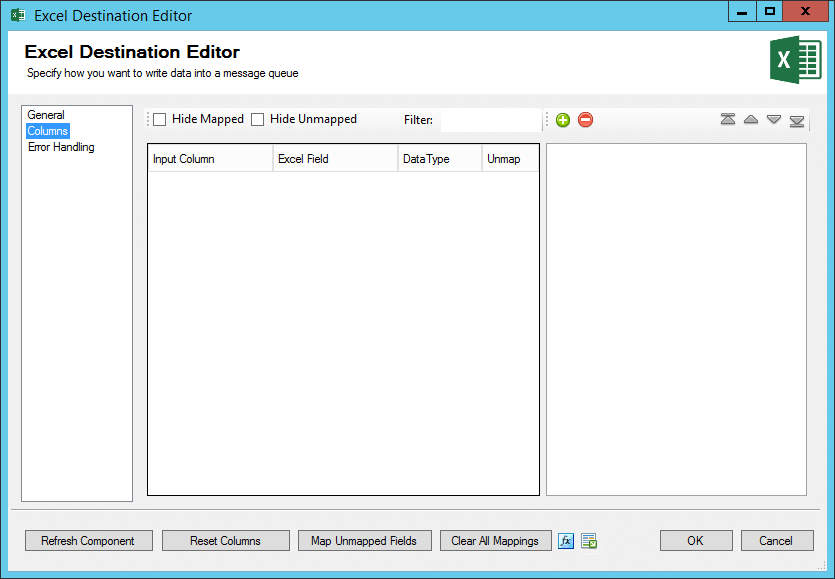Minimize the Excel Destination Editor window
The image size is (835, 579).
[742, 11]
